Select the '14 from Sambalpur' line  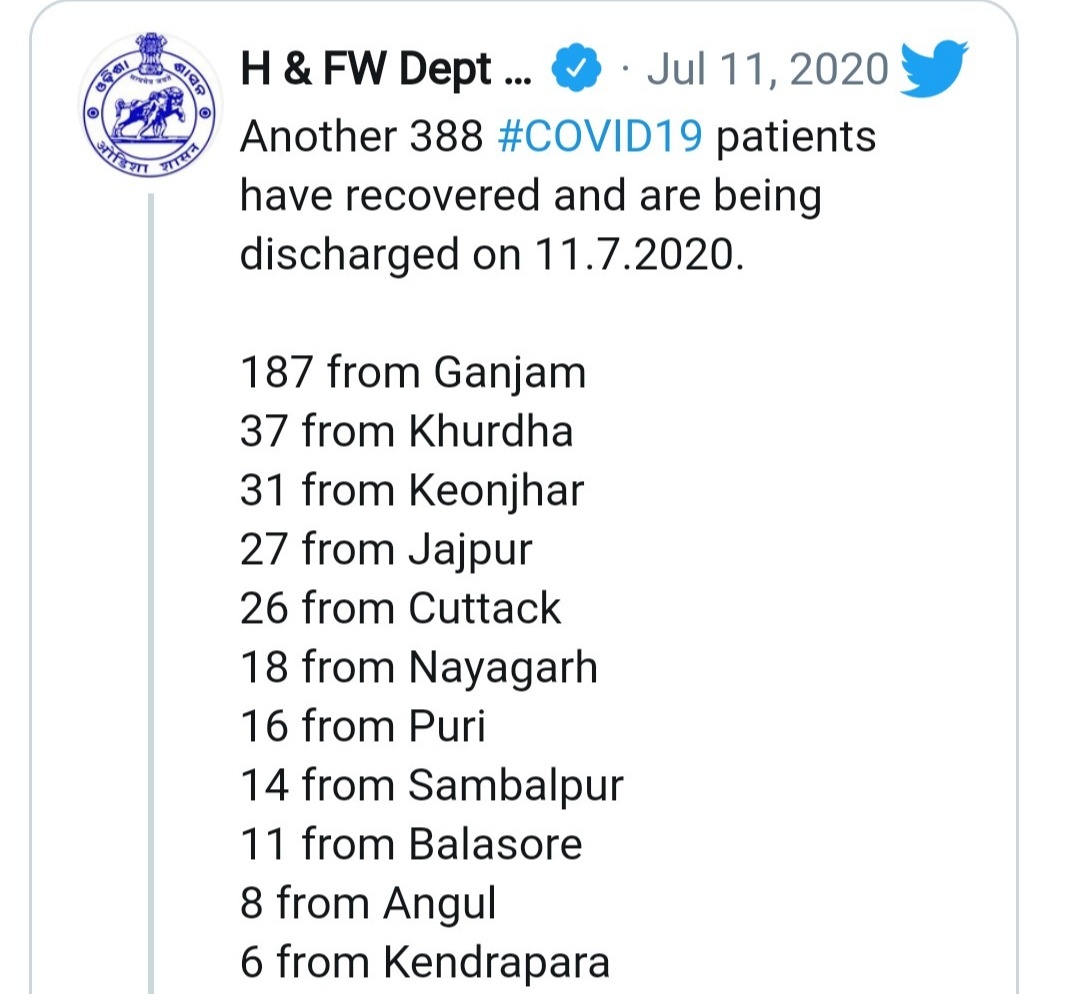pos(431,786)
